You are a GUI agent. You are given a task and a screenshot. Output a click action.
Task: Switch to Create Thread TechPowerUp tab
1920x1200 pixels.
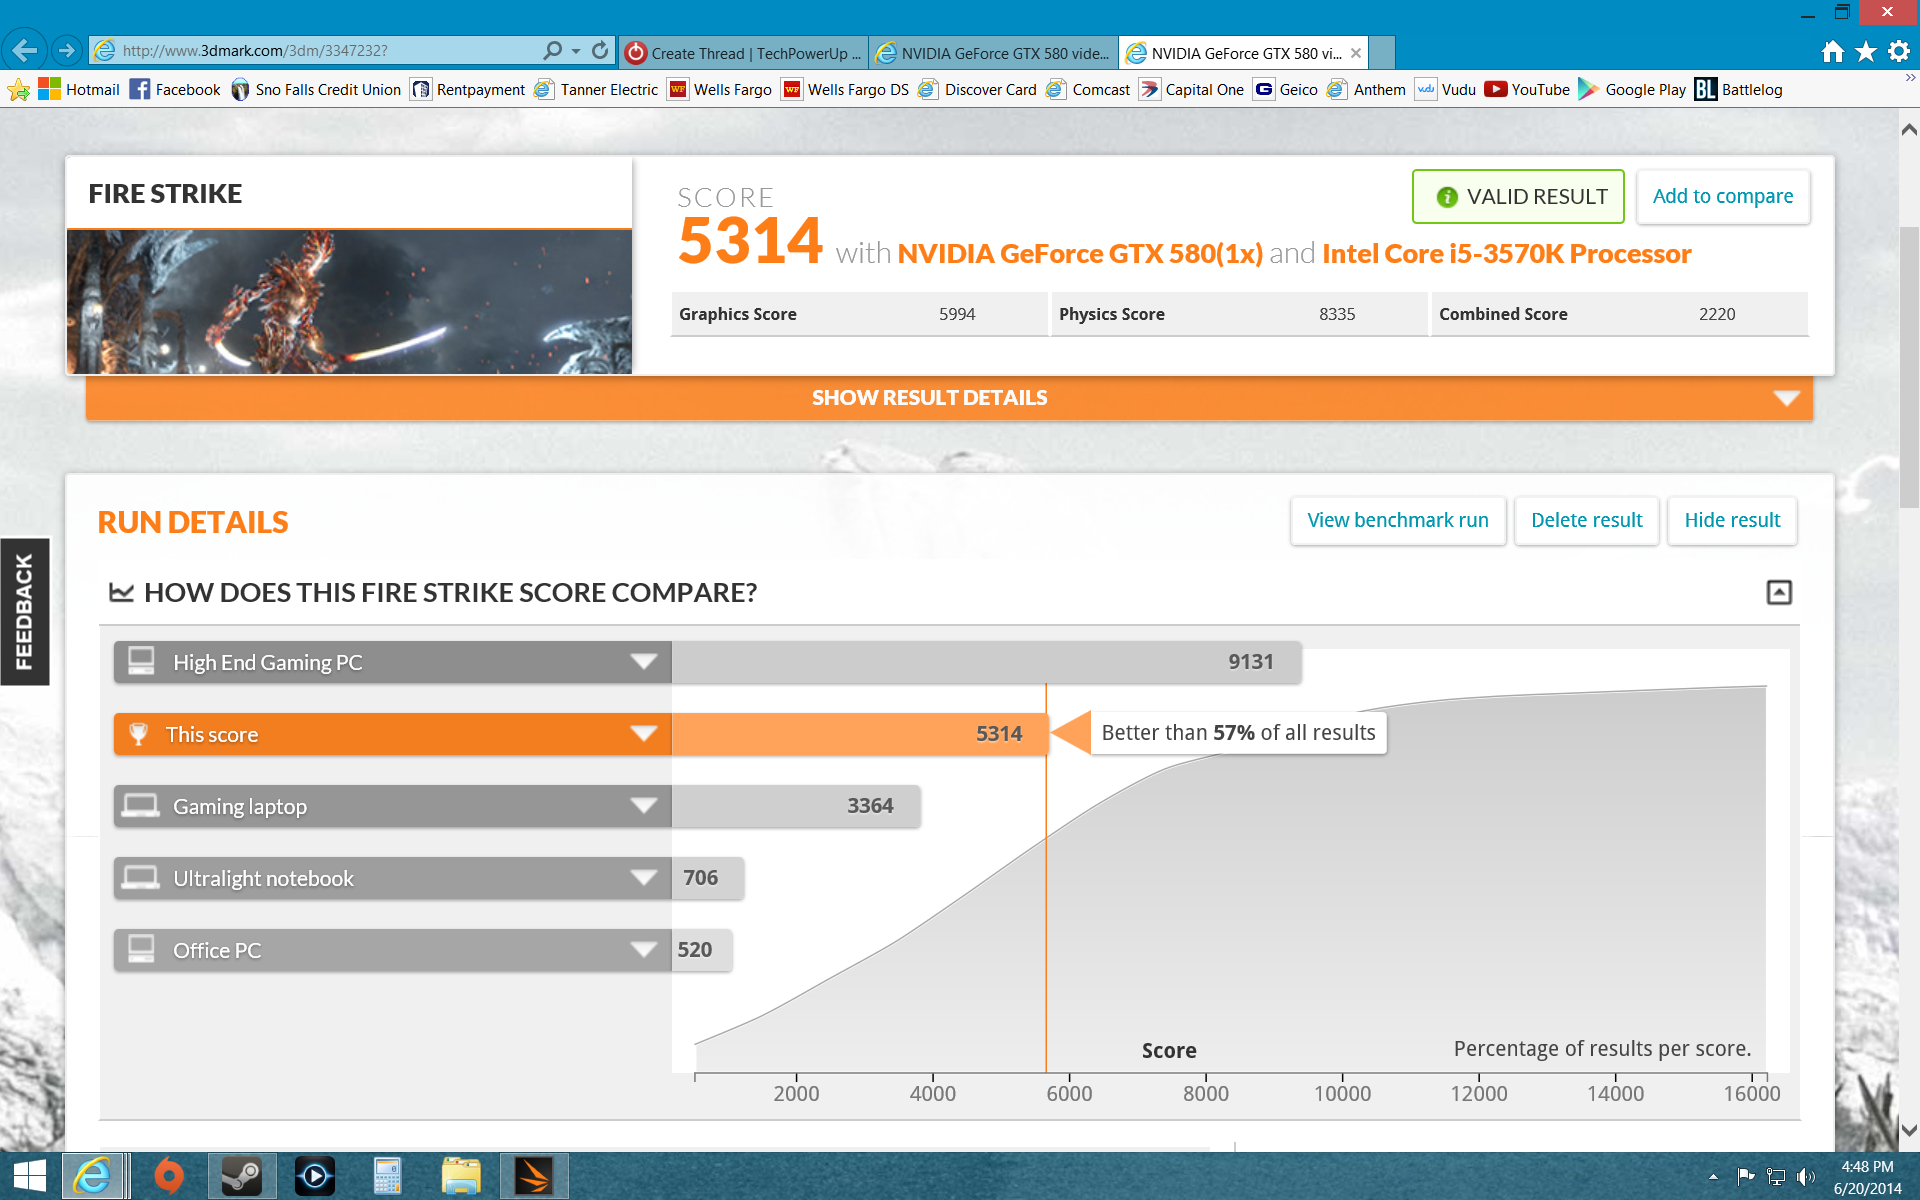click(743, 53)
